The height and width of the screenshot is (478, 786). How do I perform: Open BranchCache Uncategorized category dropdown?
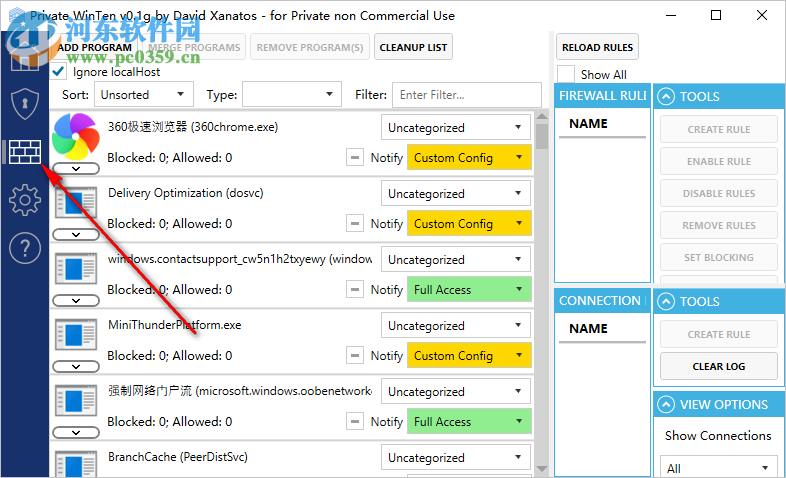tap(456, 457)
